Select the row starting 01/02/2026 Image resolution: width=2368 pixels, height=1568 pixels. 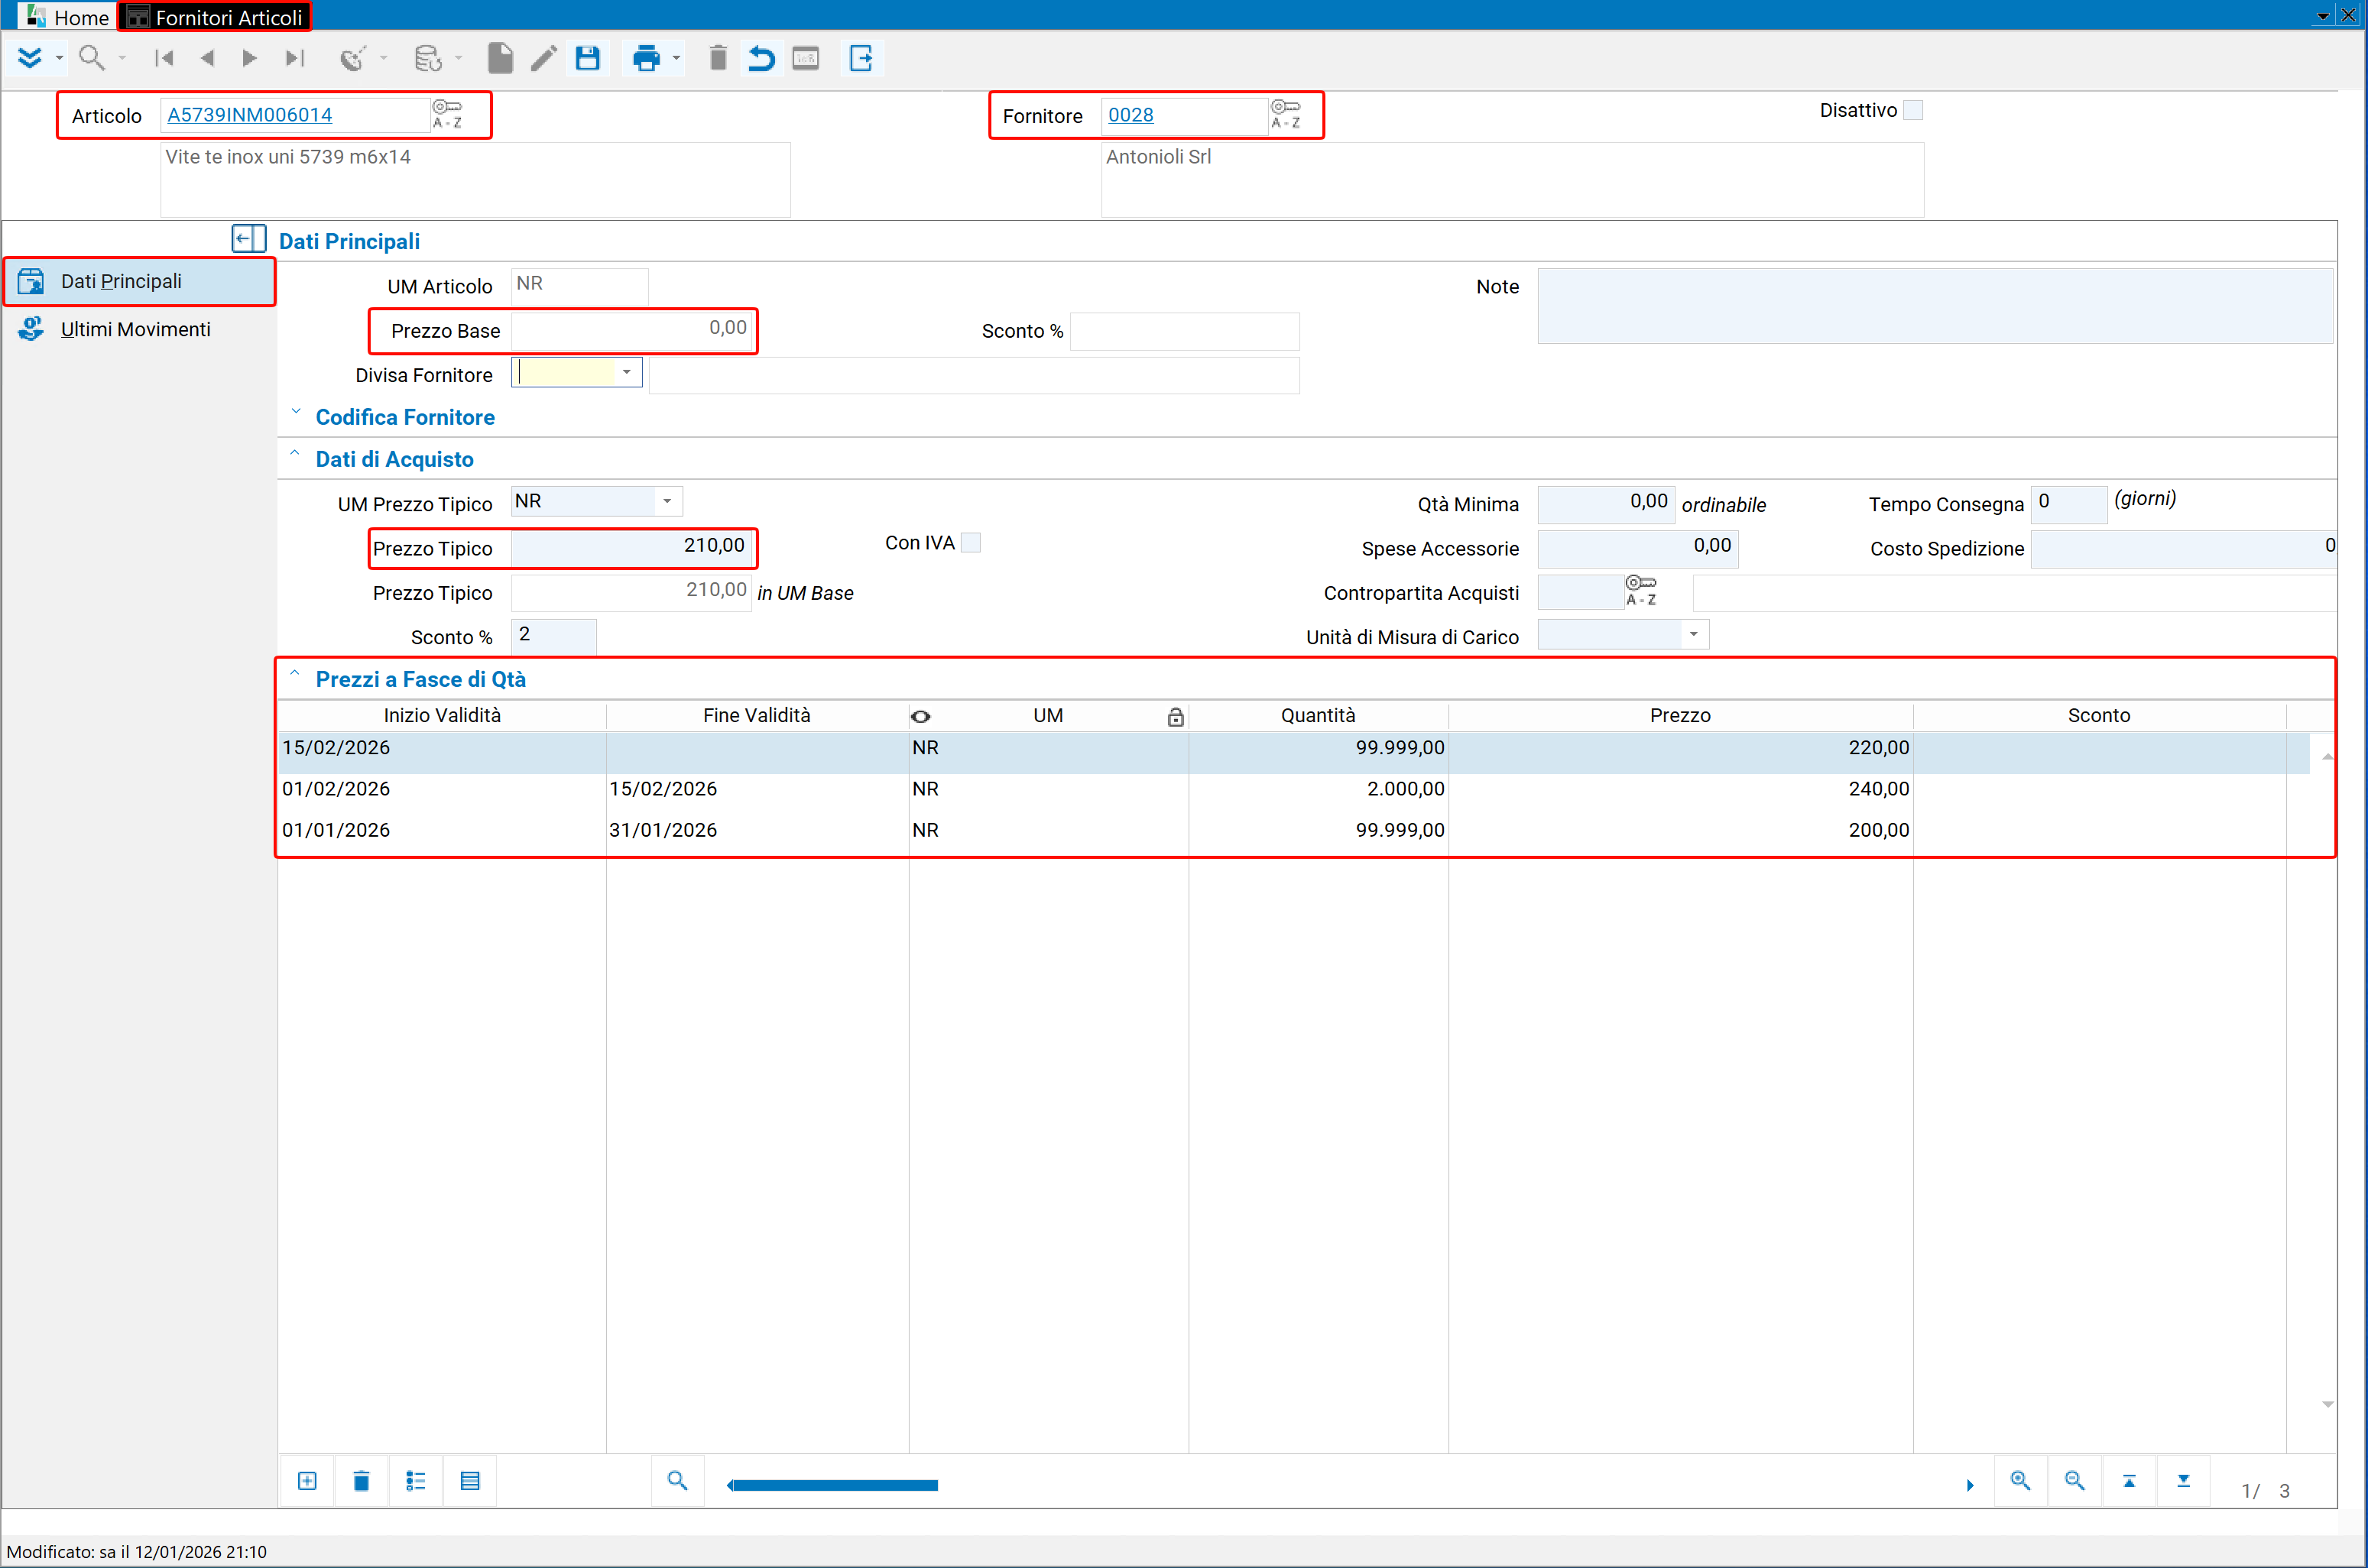[1295, 789]
